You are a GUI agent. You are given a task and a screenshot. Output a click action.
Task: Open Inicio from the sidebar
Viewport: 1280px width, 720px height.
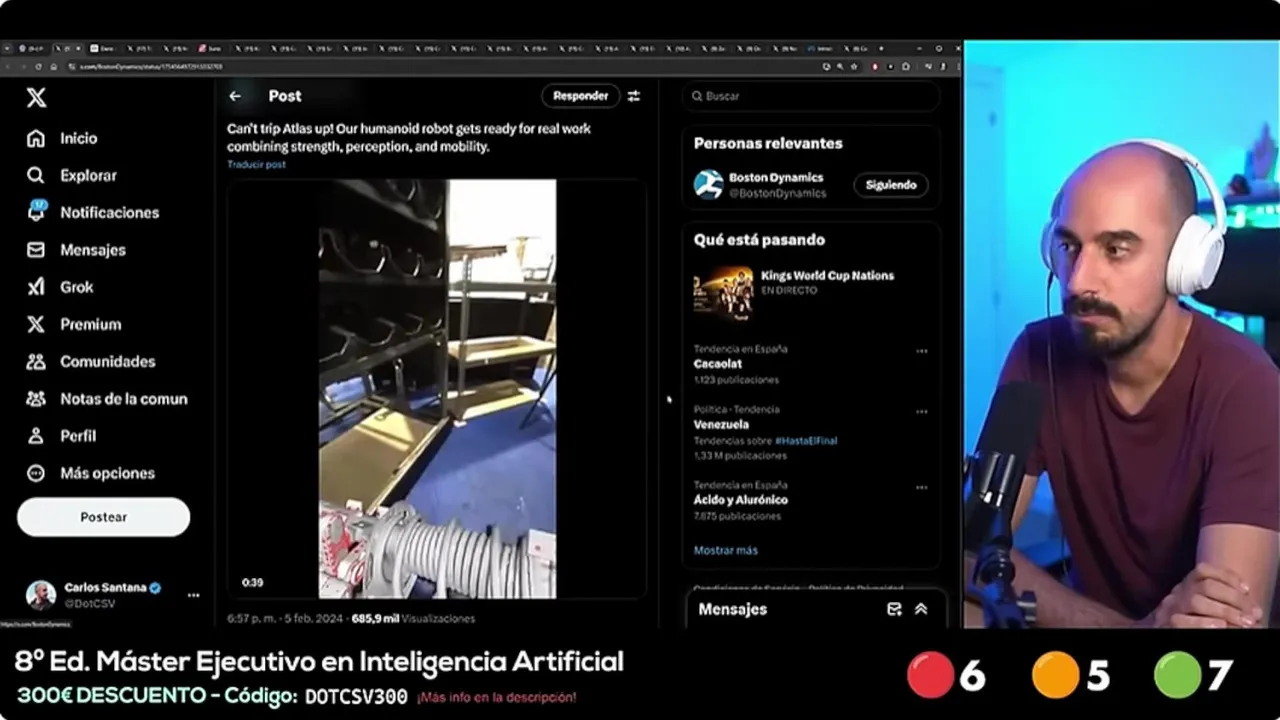[63, 138]
